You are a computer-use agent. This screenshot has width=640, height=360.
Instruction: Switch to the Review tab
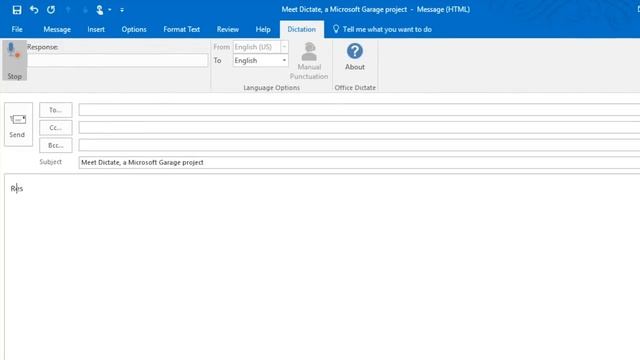click(228, 29)
